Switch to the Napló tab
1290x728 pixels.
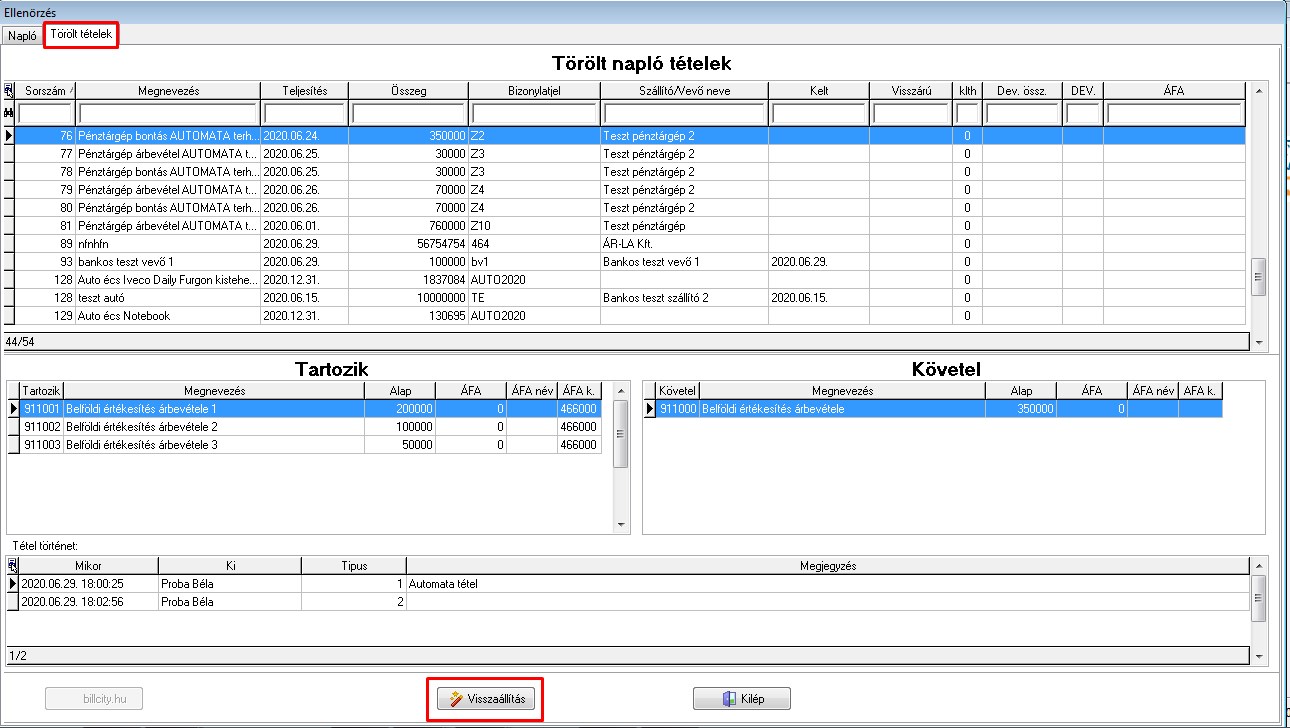22,36
